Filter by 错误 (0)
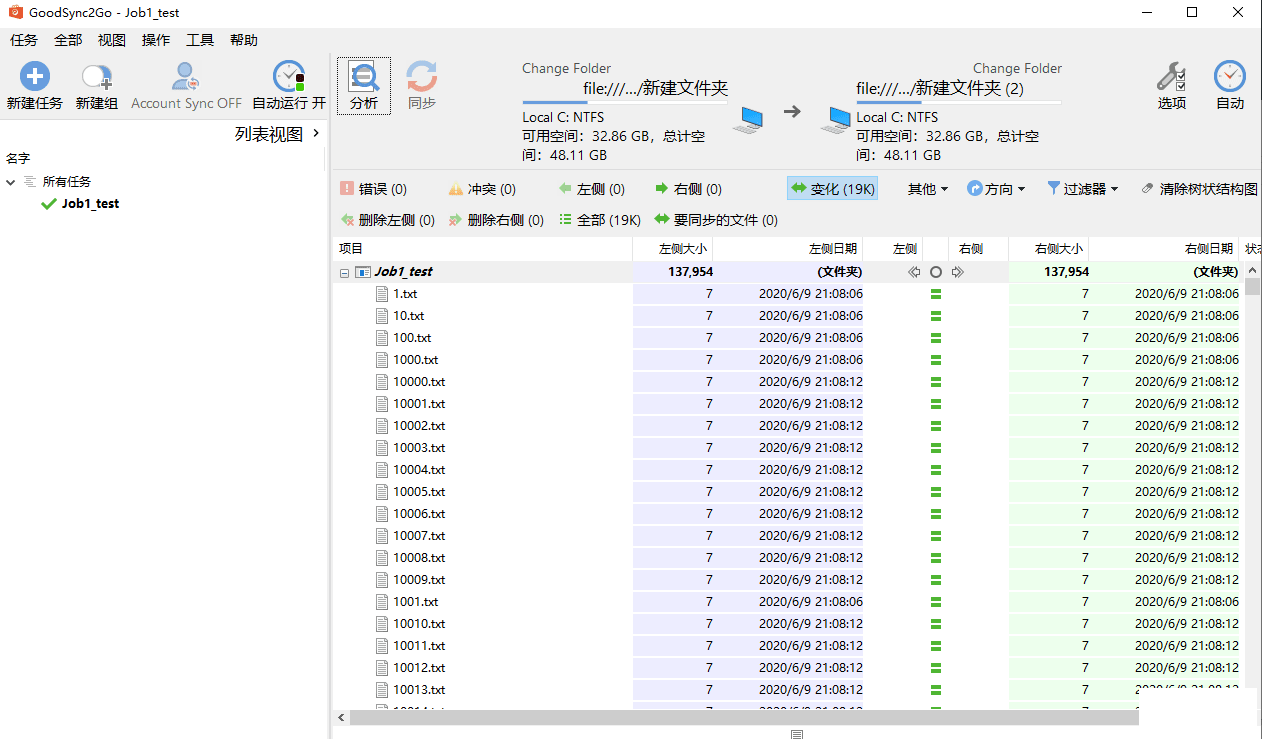The height and width of the screenshot is (739, 1262). (x=373, y=189)
